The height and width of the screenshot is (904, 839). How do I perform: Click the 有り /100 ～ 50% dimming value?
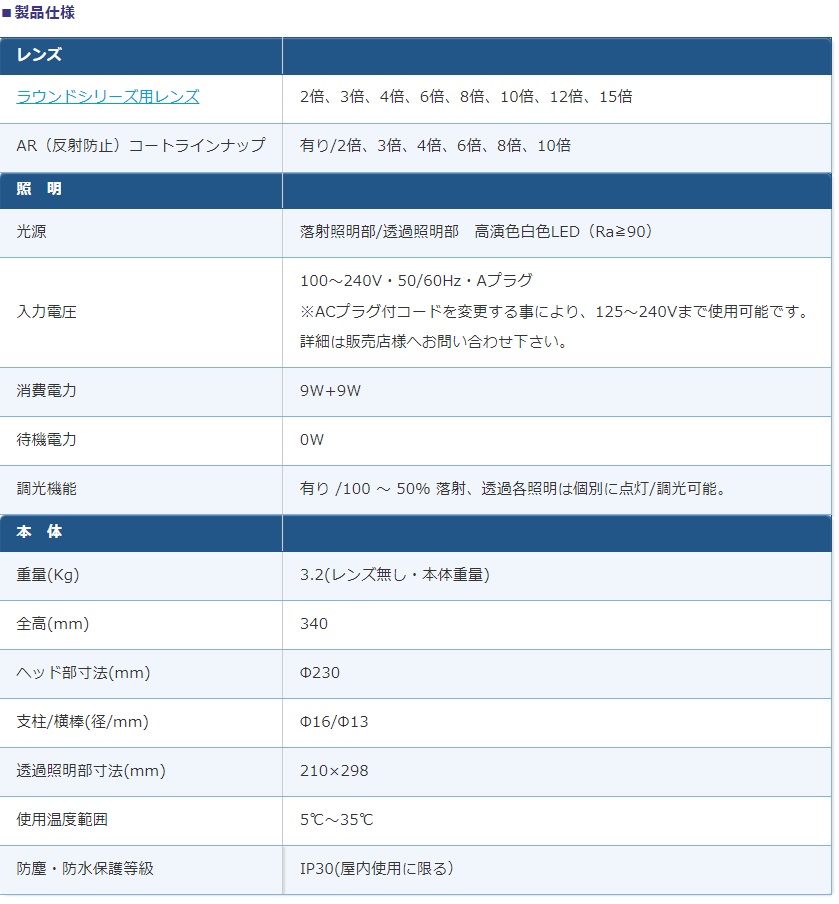point(513,489)
